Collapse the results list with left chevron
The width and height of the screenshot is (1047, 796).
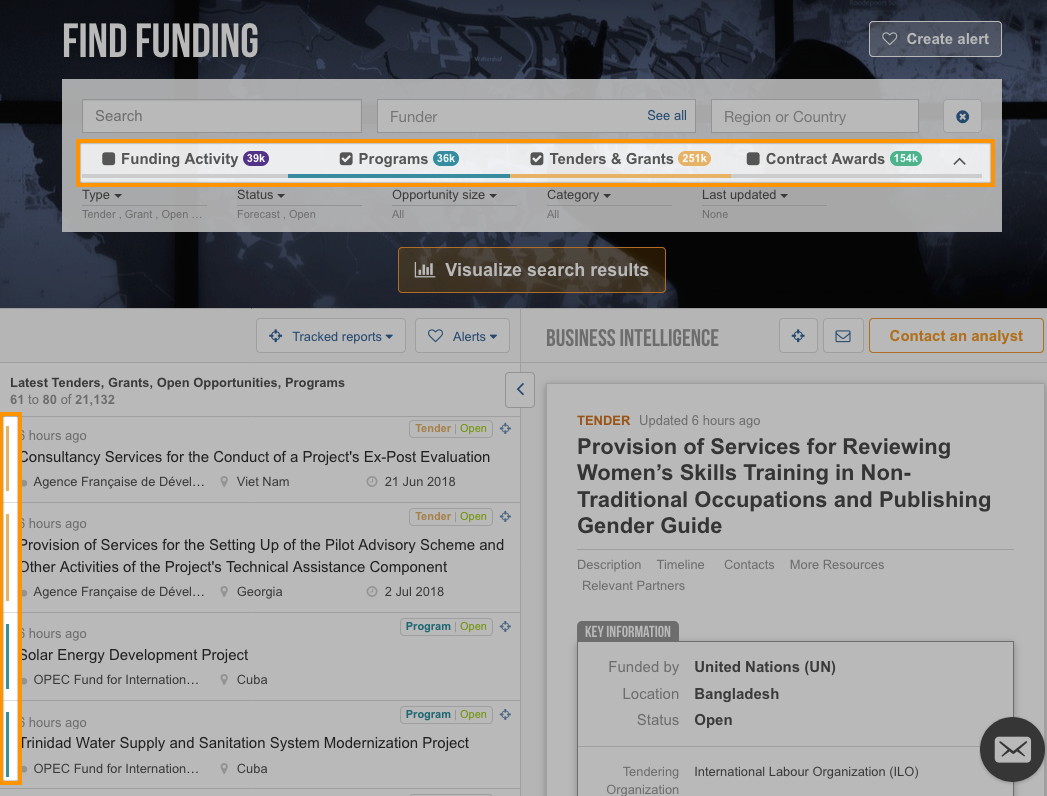pyautogui.click(x=520, y=390)
